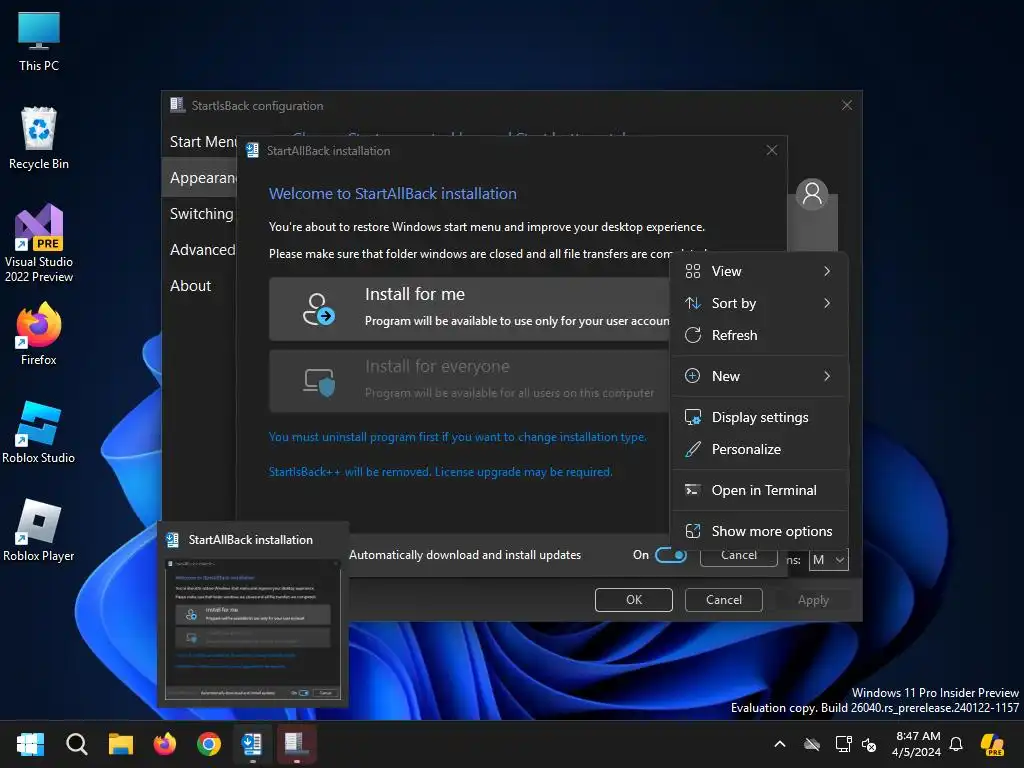Click the StartAllBack installation taskbar preview thumbnail
Image resolution: width=1024 pixels, height=768 pixels.
pos(253,630)
